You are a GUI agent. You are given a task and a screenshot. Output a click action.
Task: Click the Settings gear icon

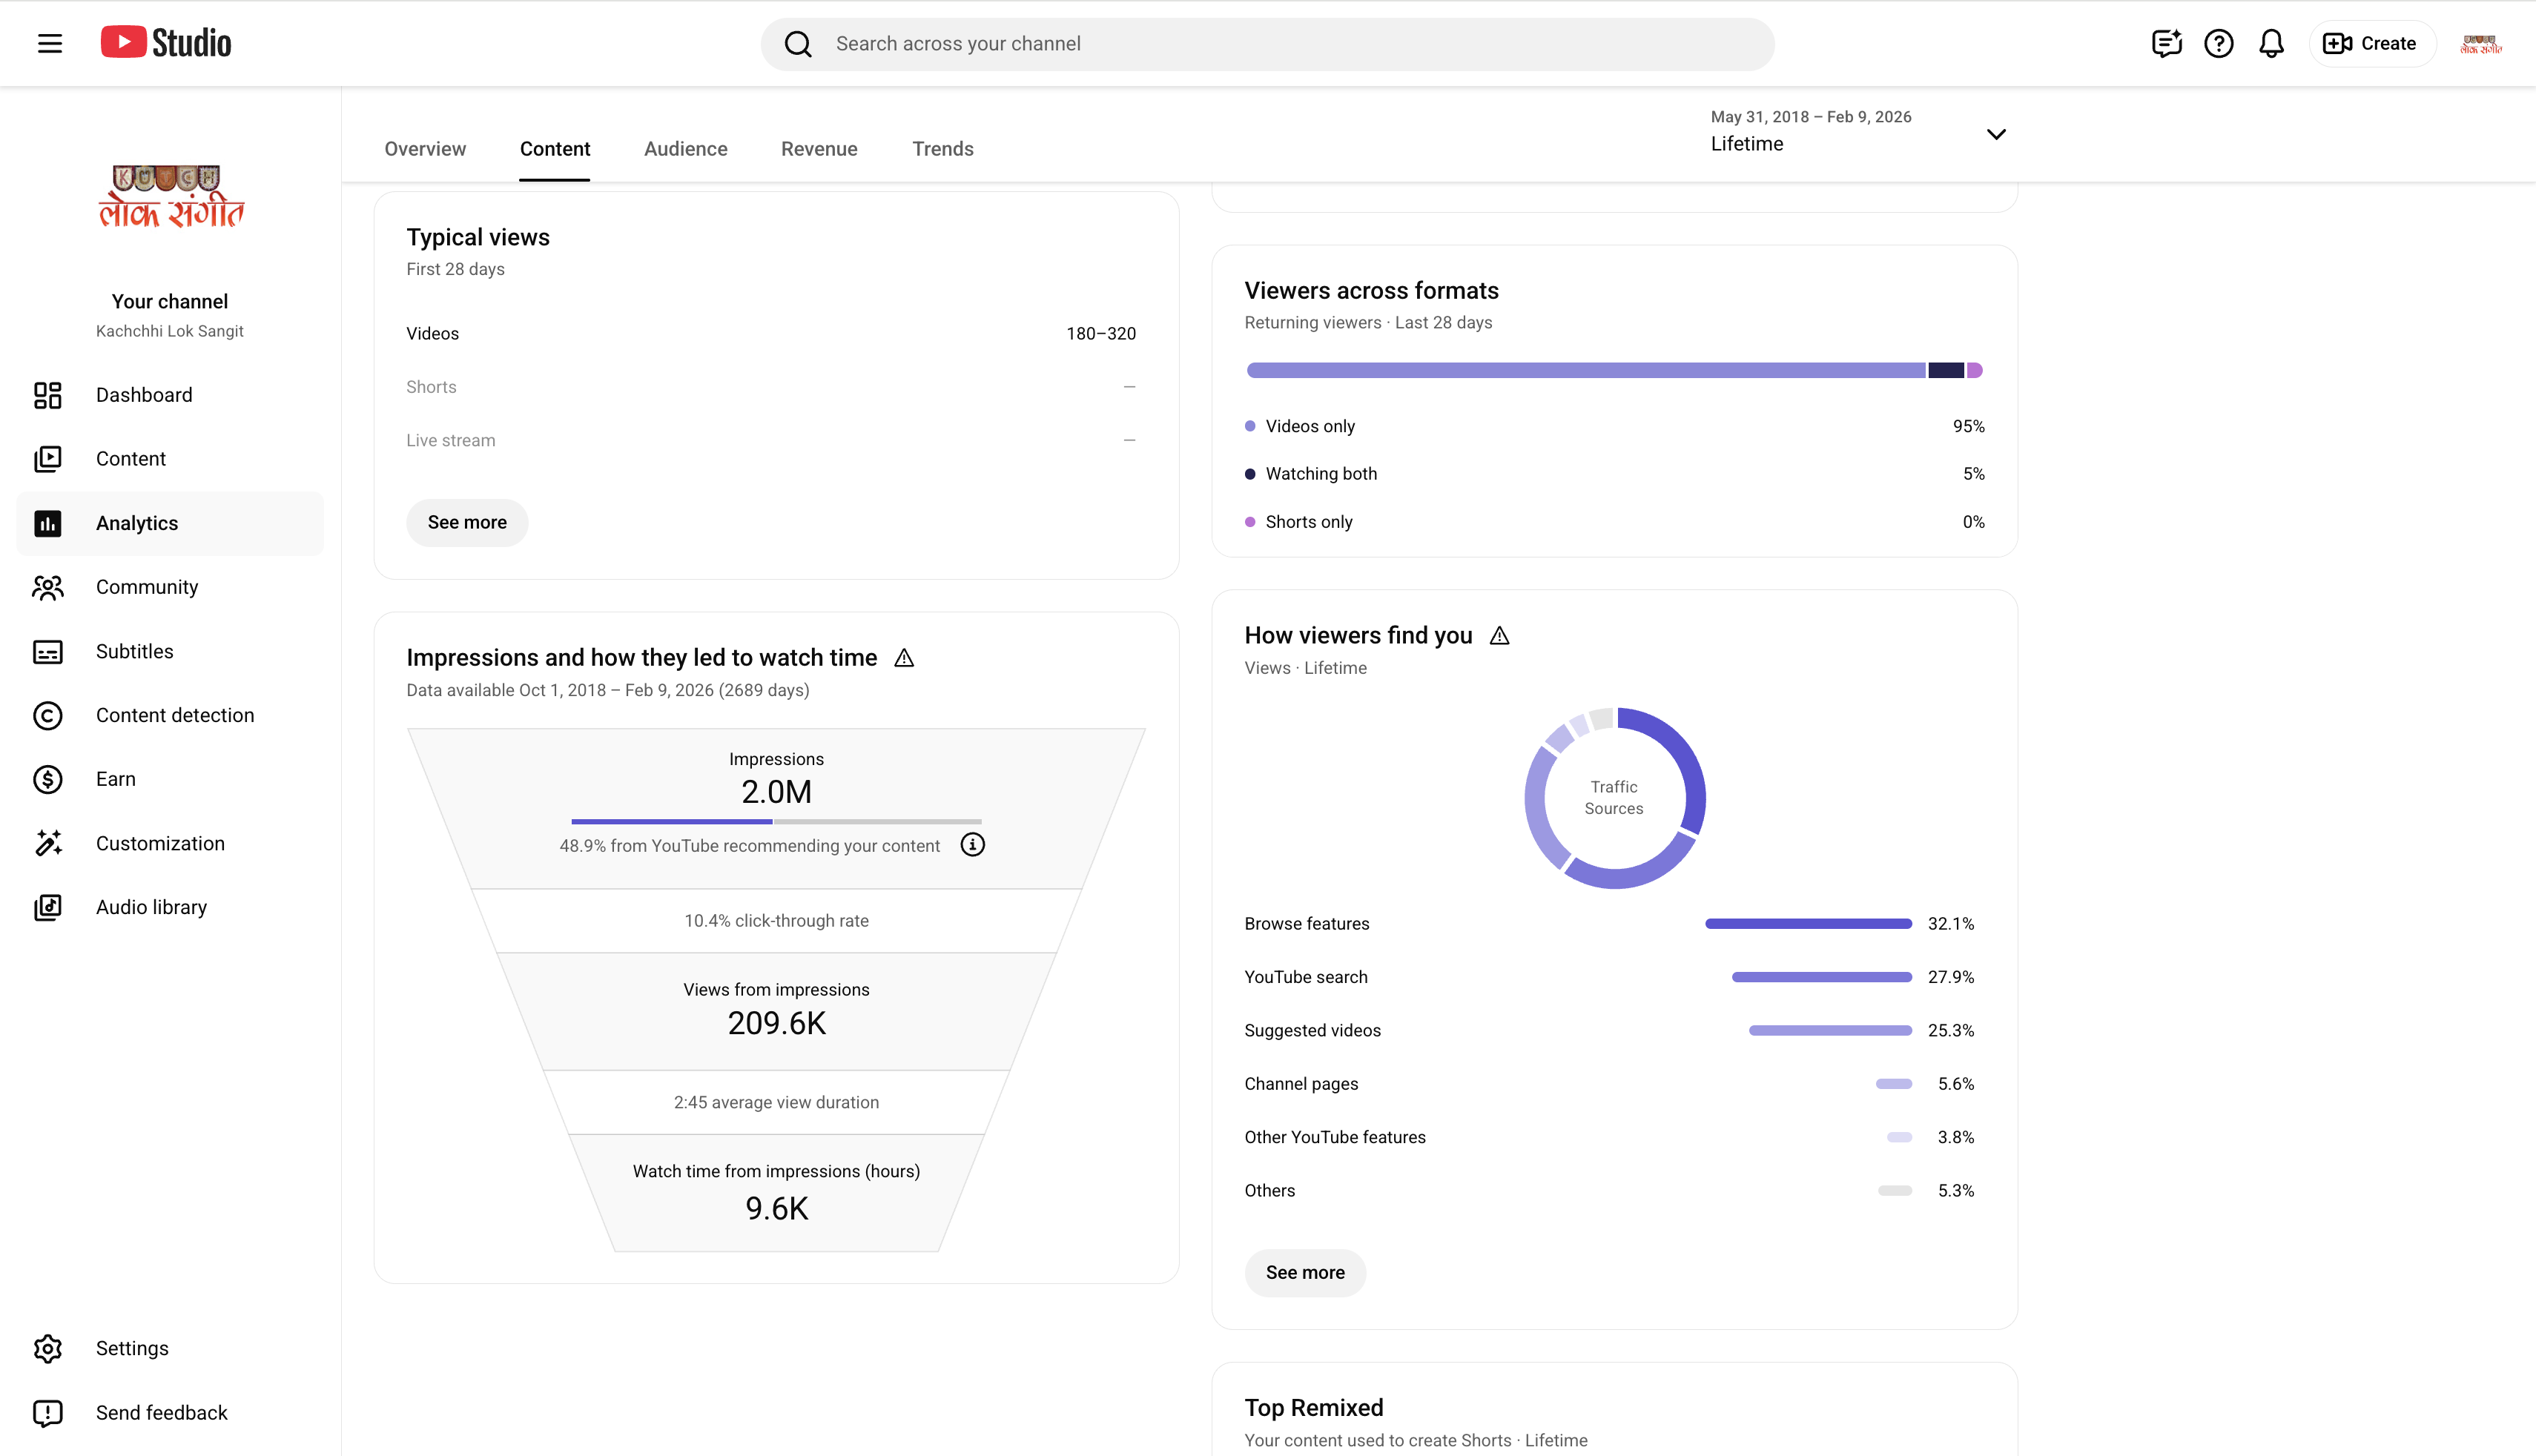coord(48,1349)
